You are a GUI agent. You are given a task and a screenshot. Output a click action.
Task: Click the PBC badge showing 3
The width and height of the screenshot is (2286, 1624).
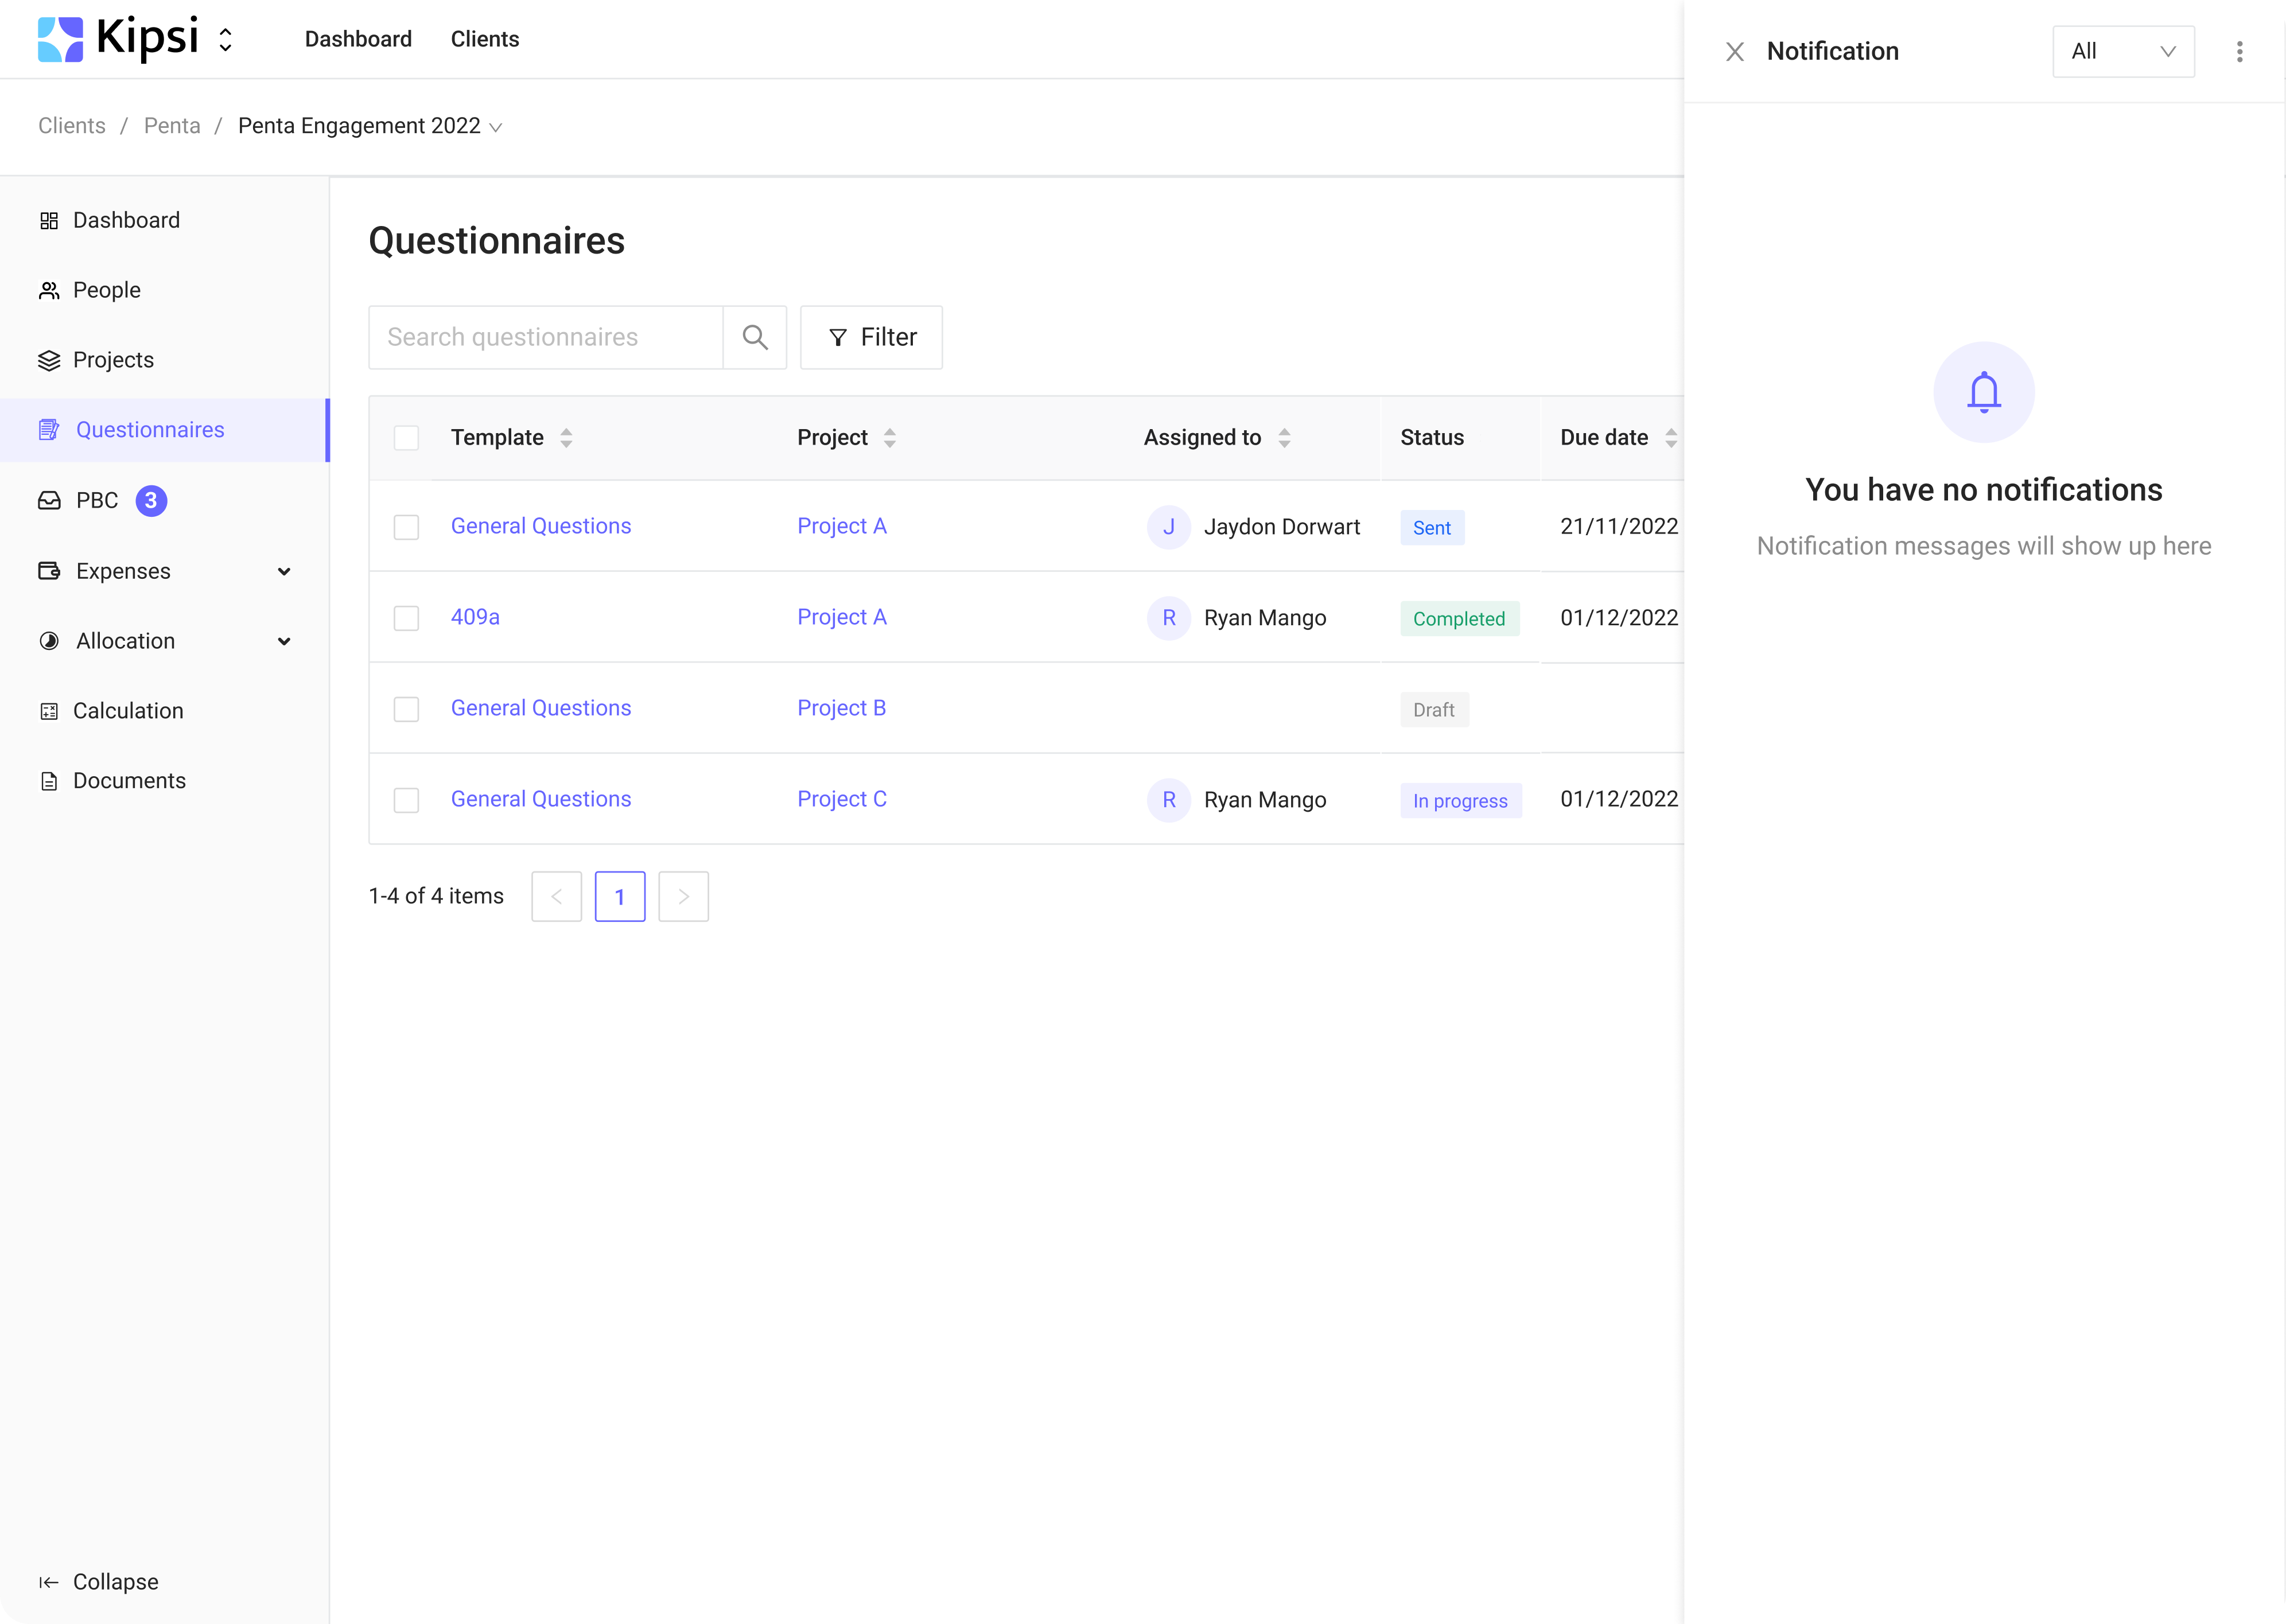pyautogui.click(x=151, y=500)
